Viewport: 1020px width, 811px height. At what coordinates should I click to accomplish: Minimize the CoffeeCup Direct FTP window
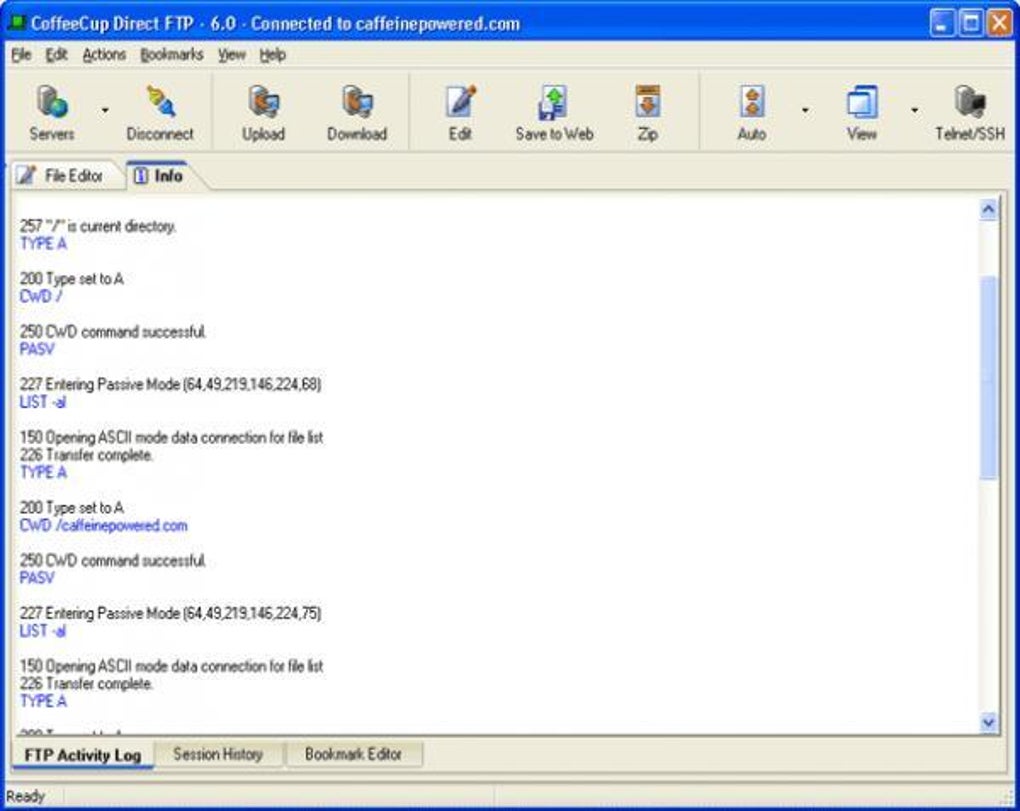pos(941,23)
